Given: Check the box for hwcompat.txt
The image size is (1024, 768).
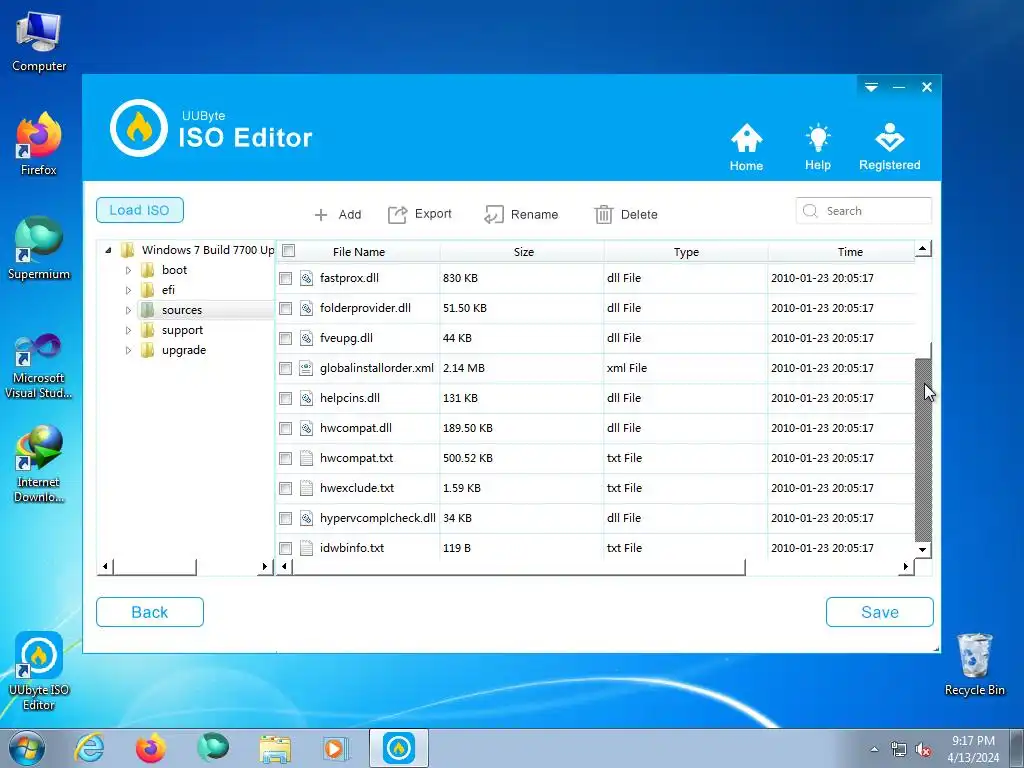Looking at the screenshot, I should tap(285, 458).
